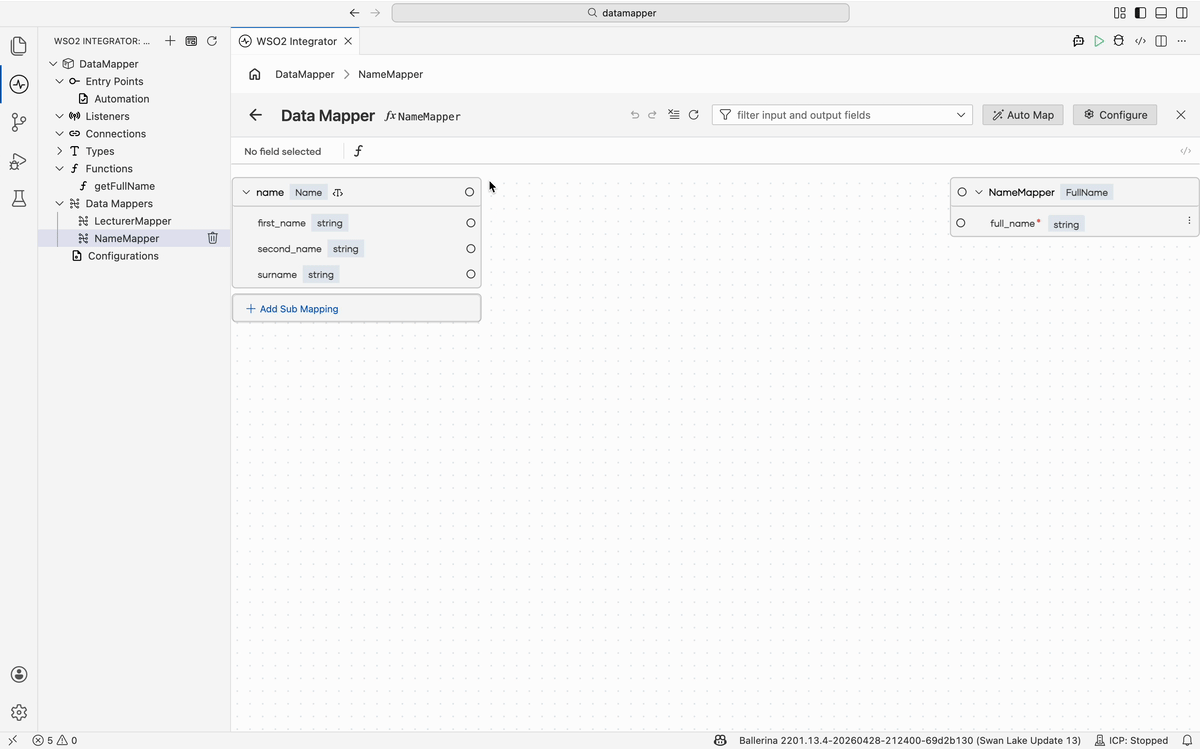Collapse the Entry Points node

click(x=60, y=81)
